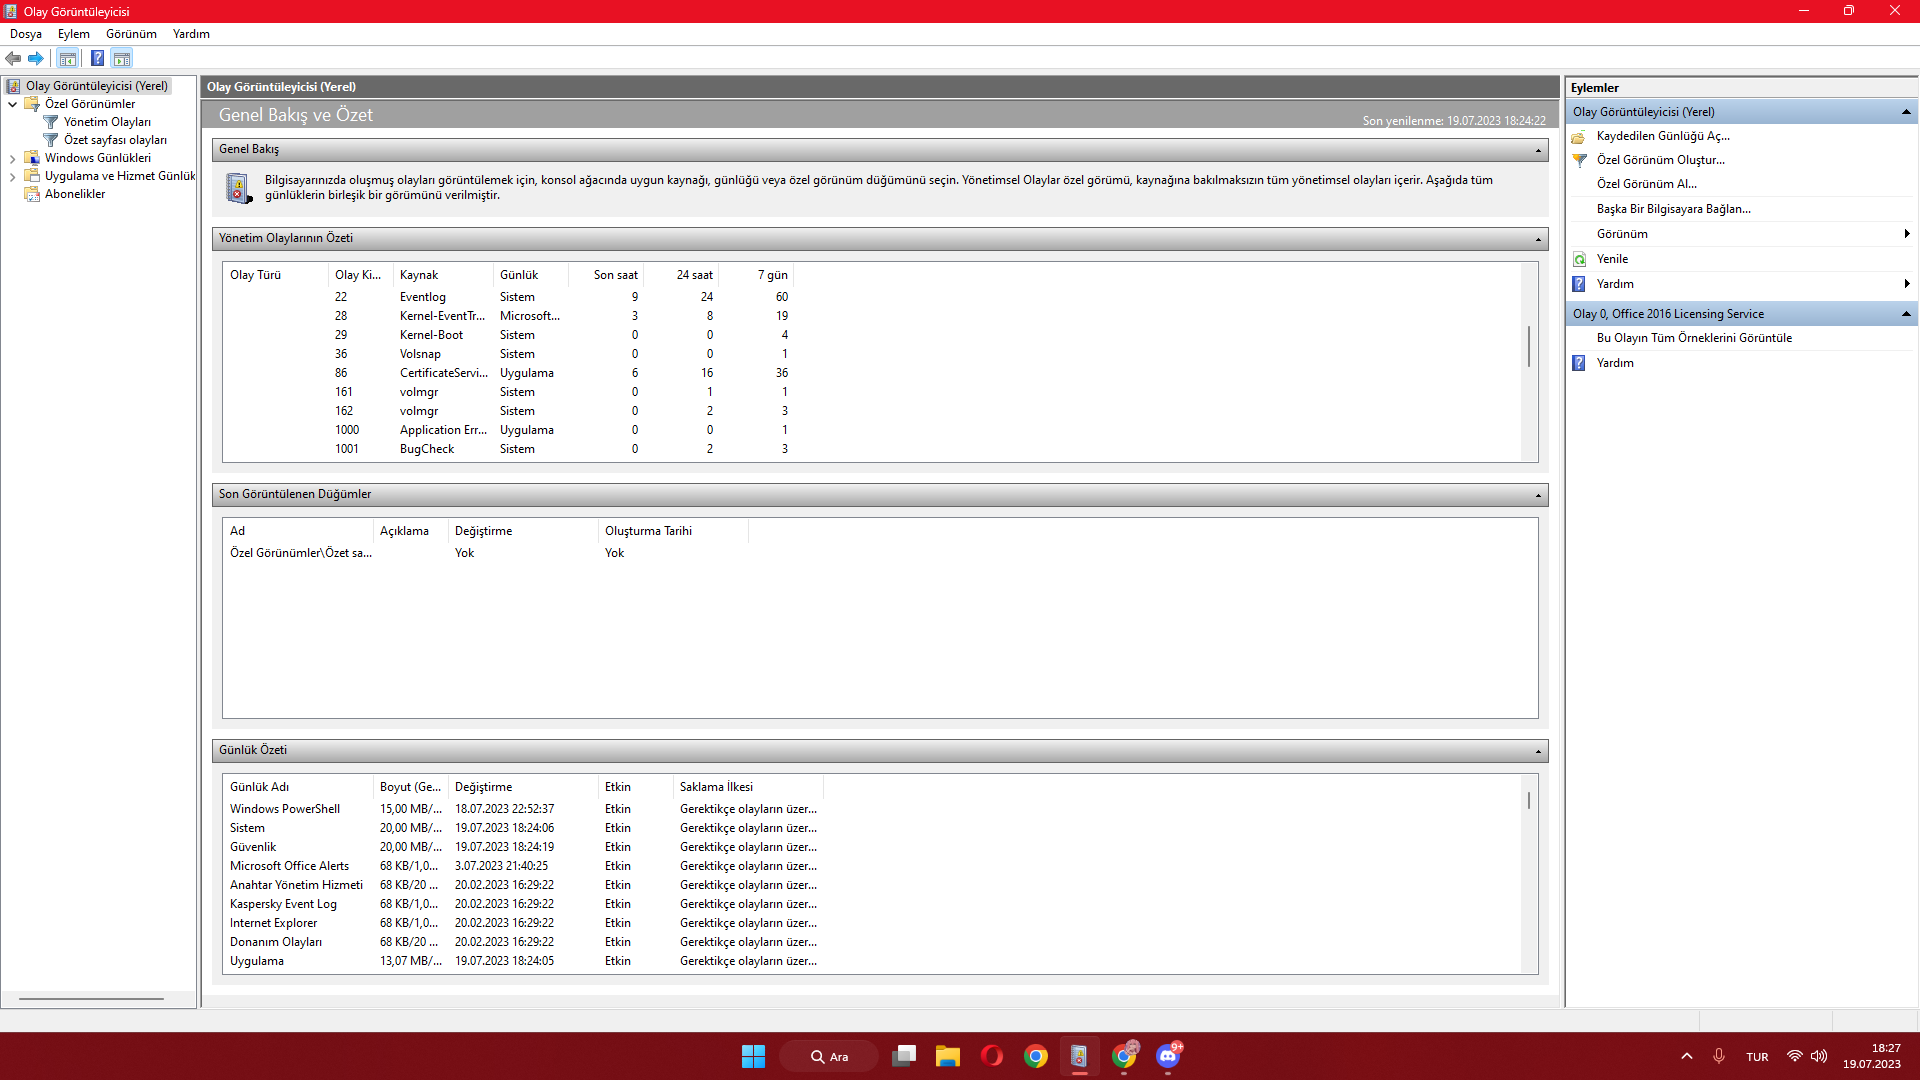This screenshot has height=1080, width=1920.
Task: Click Bu Olayın Tüm Örneklerini Görüntüle
Action: (1694, 338)
